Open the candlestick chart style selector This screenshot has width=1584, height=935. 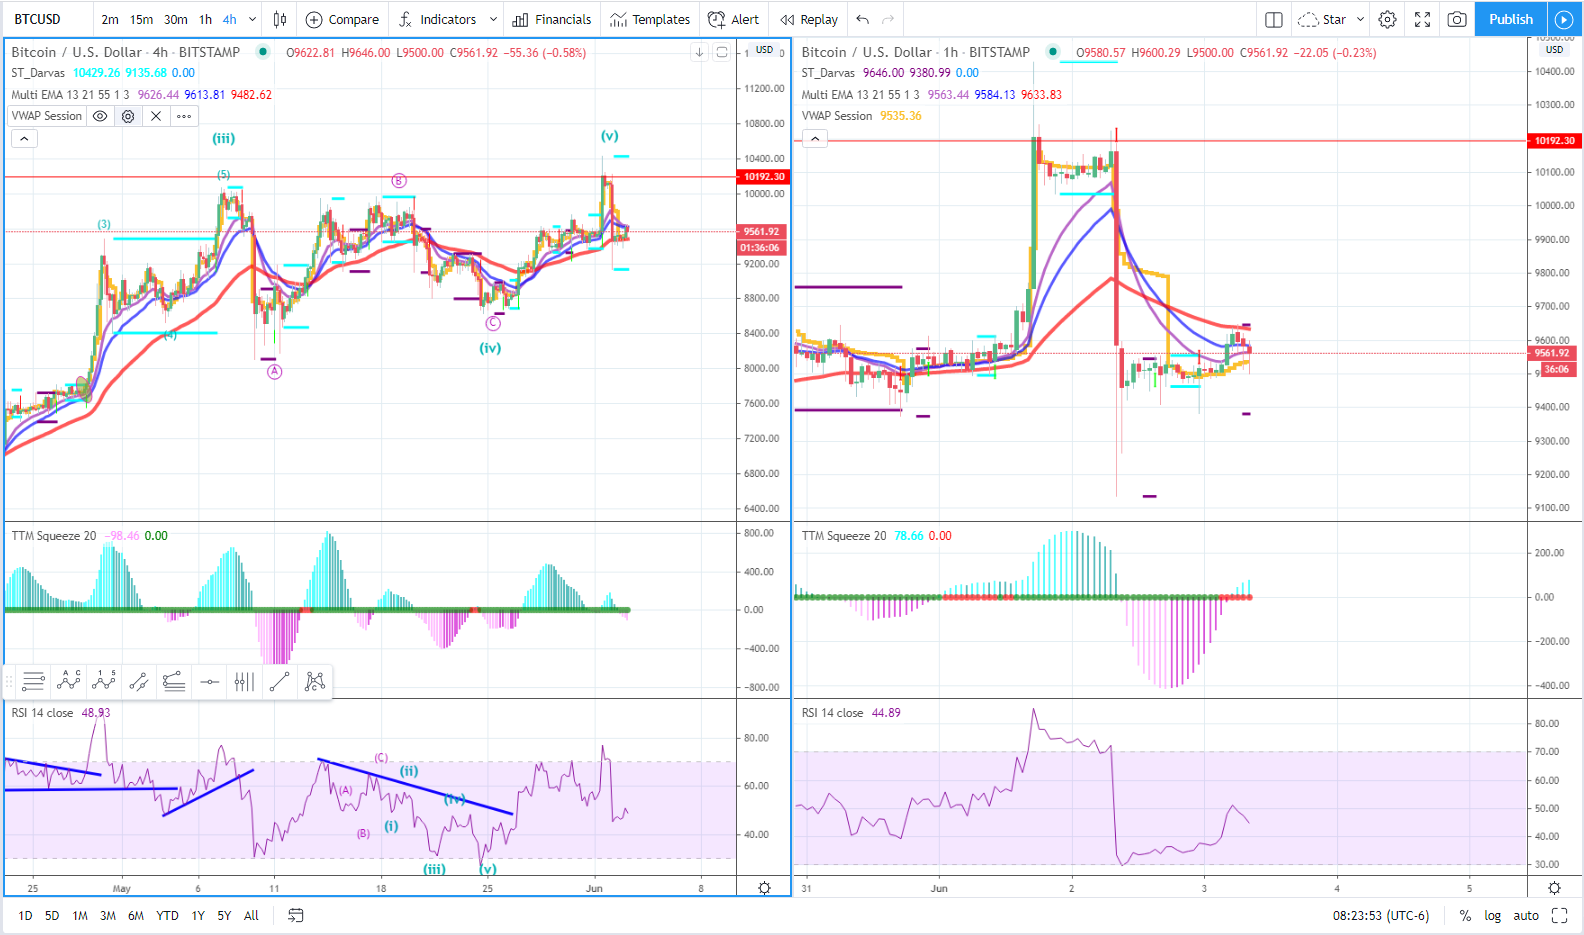pos(280,19)
